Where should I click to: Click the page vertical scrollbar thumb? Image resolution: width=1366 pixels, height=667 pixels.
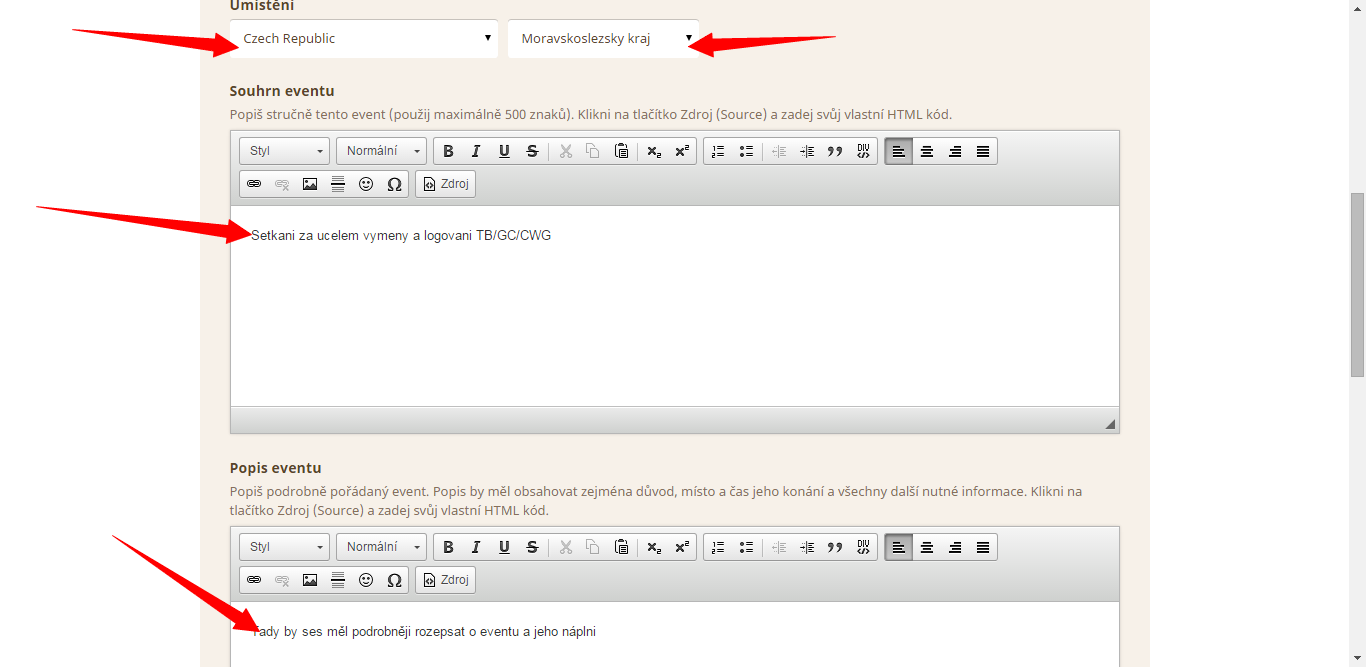pyautogui.click(x=1357, y=285)
